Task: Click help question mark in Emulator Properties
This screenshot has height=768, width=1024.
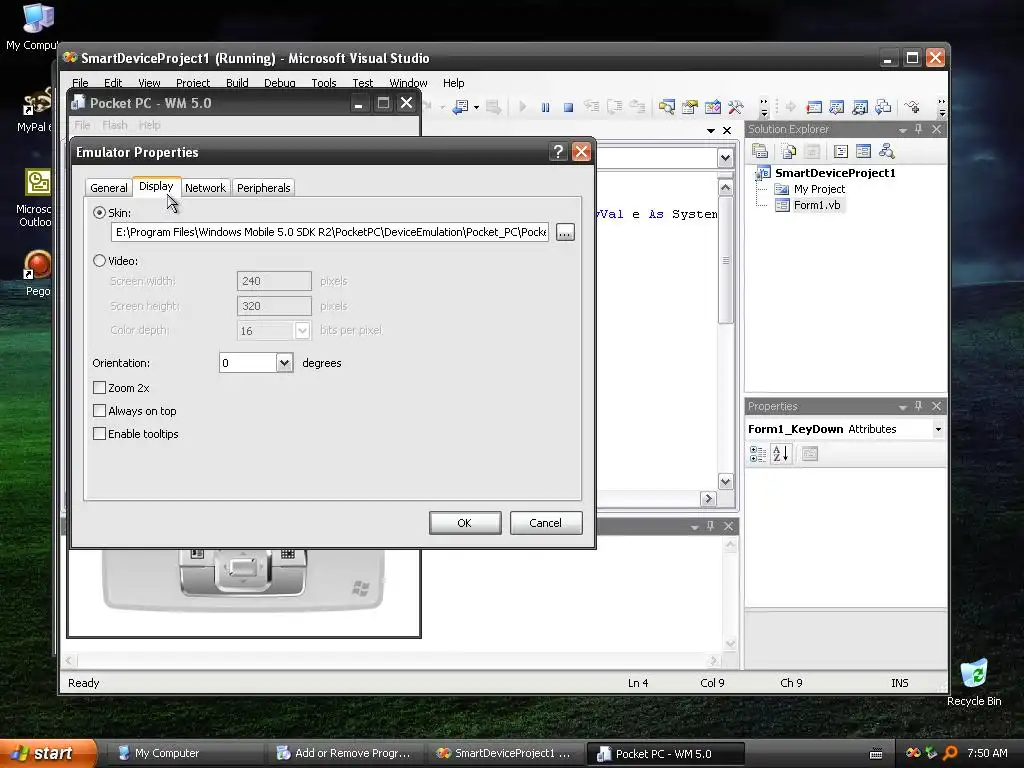Action: coord(558,152)
